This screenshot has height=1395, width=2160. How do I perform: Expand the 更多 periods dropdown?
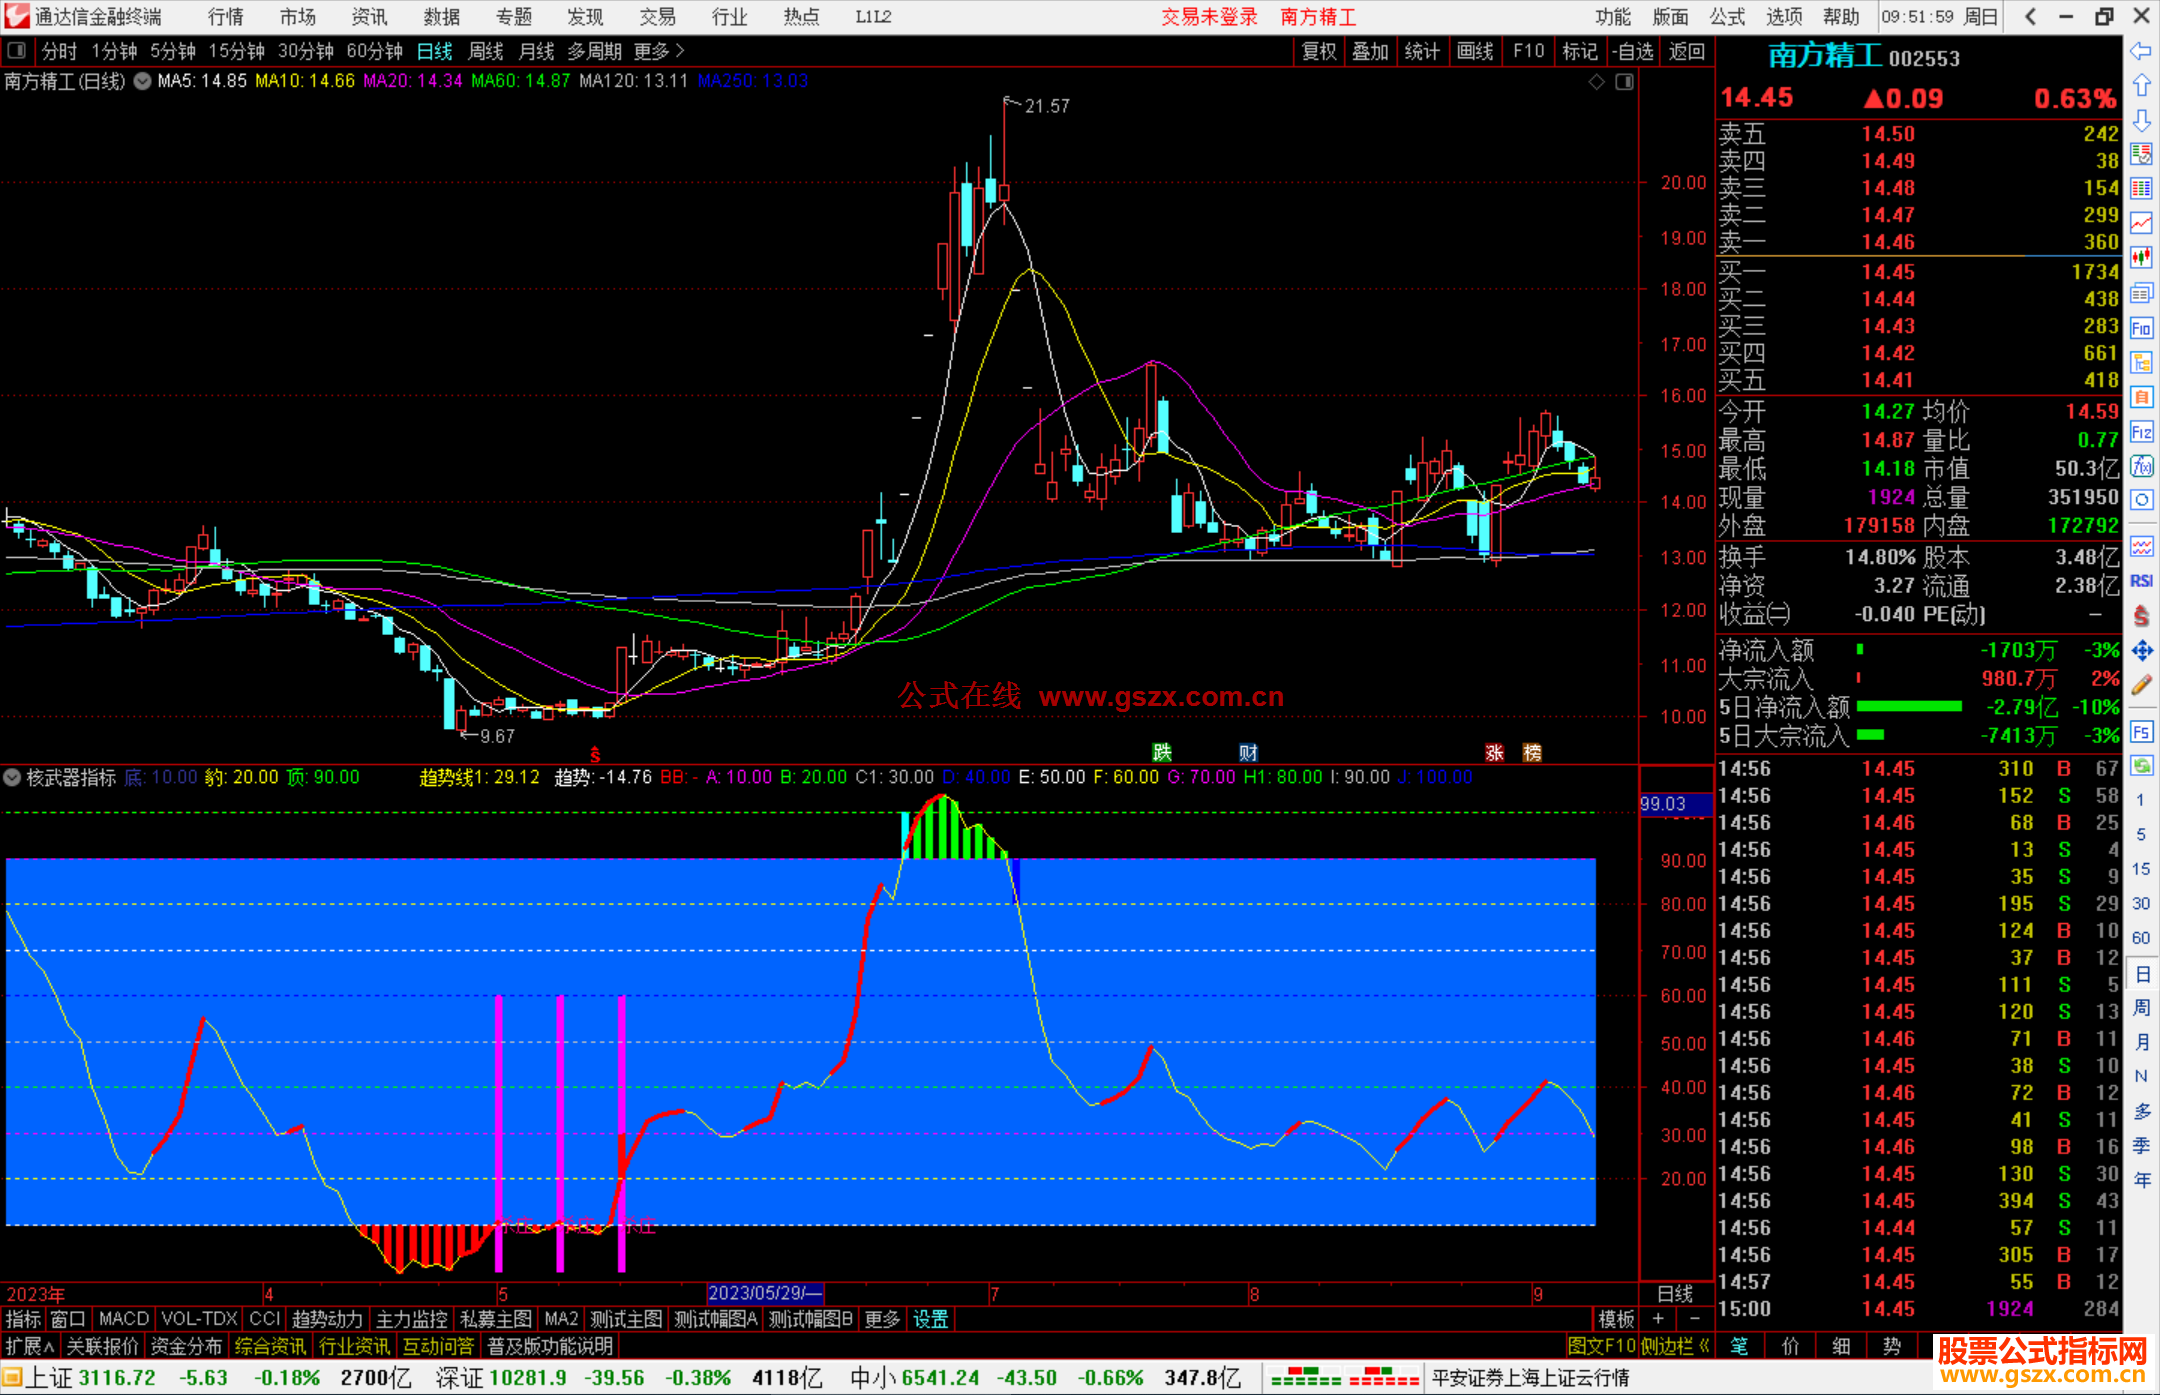(658, 50)
